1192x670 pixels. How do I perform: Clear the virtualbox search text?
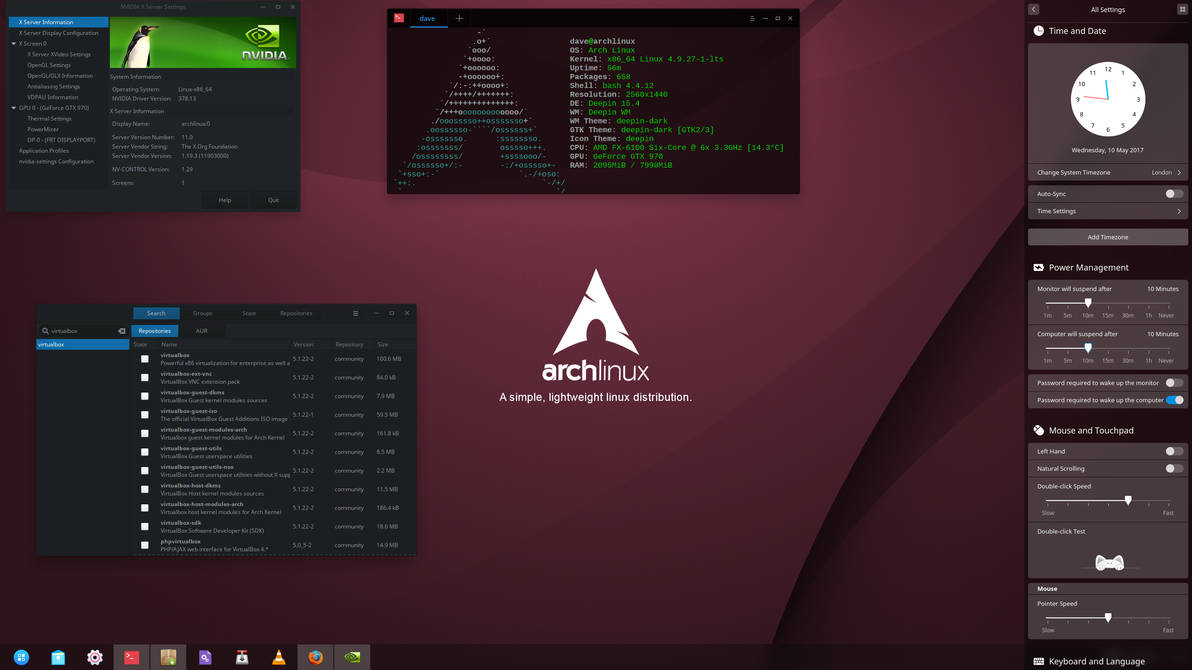(x=122, y=331)
